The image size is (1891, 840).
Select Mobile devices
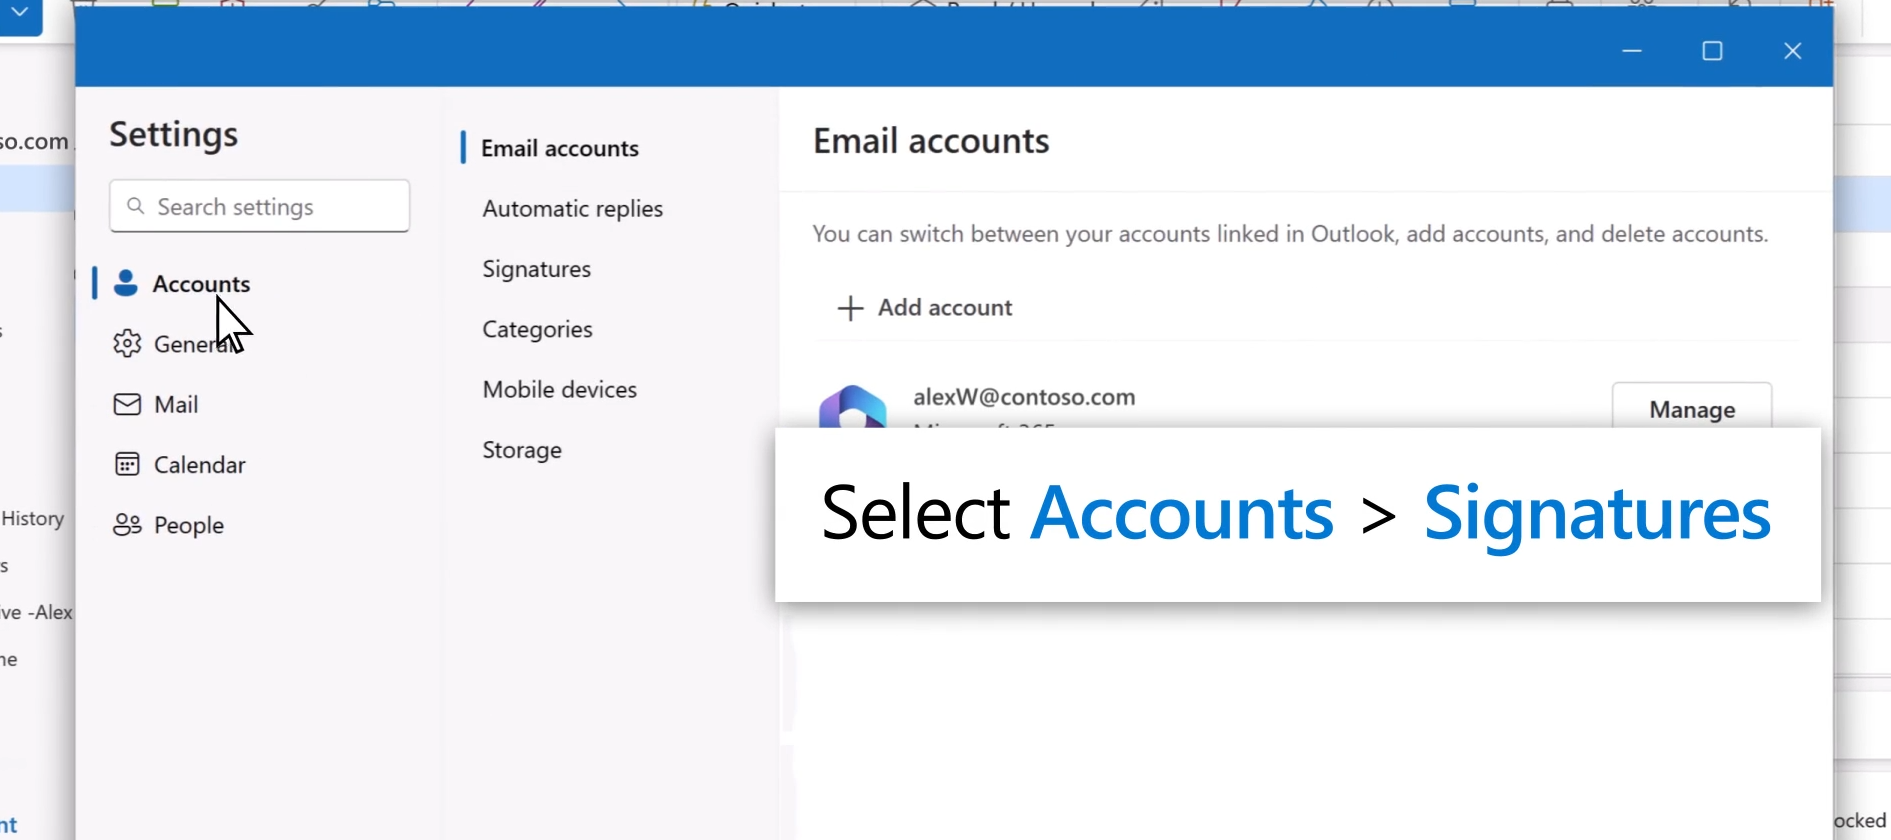pyautogui.click(x=559, y=390)
